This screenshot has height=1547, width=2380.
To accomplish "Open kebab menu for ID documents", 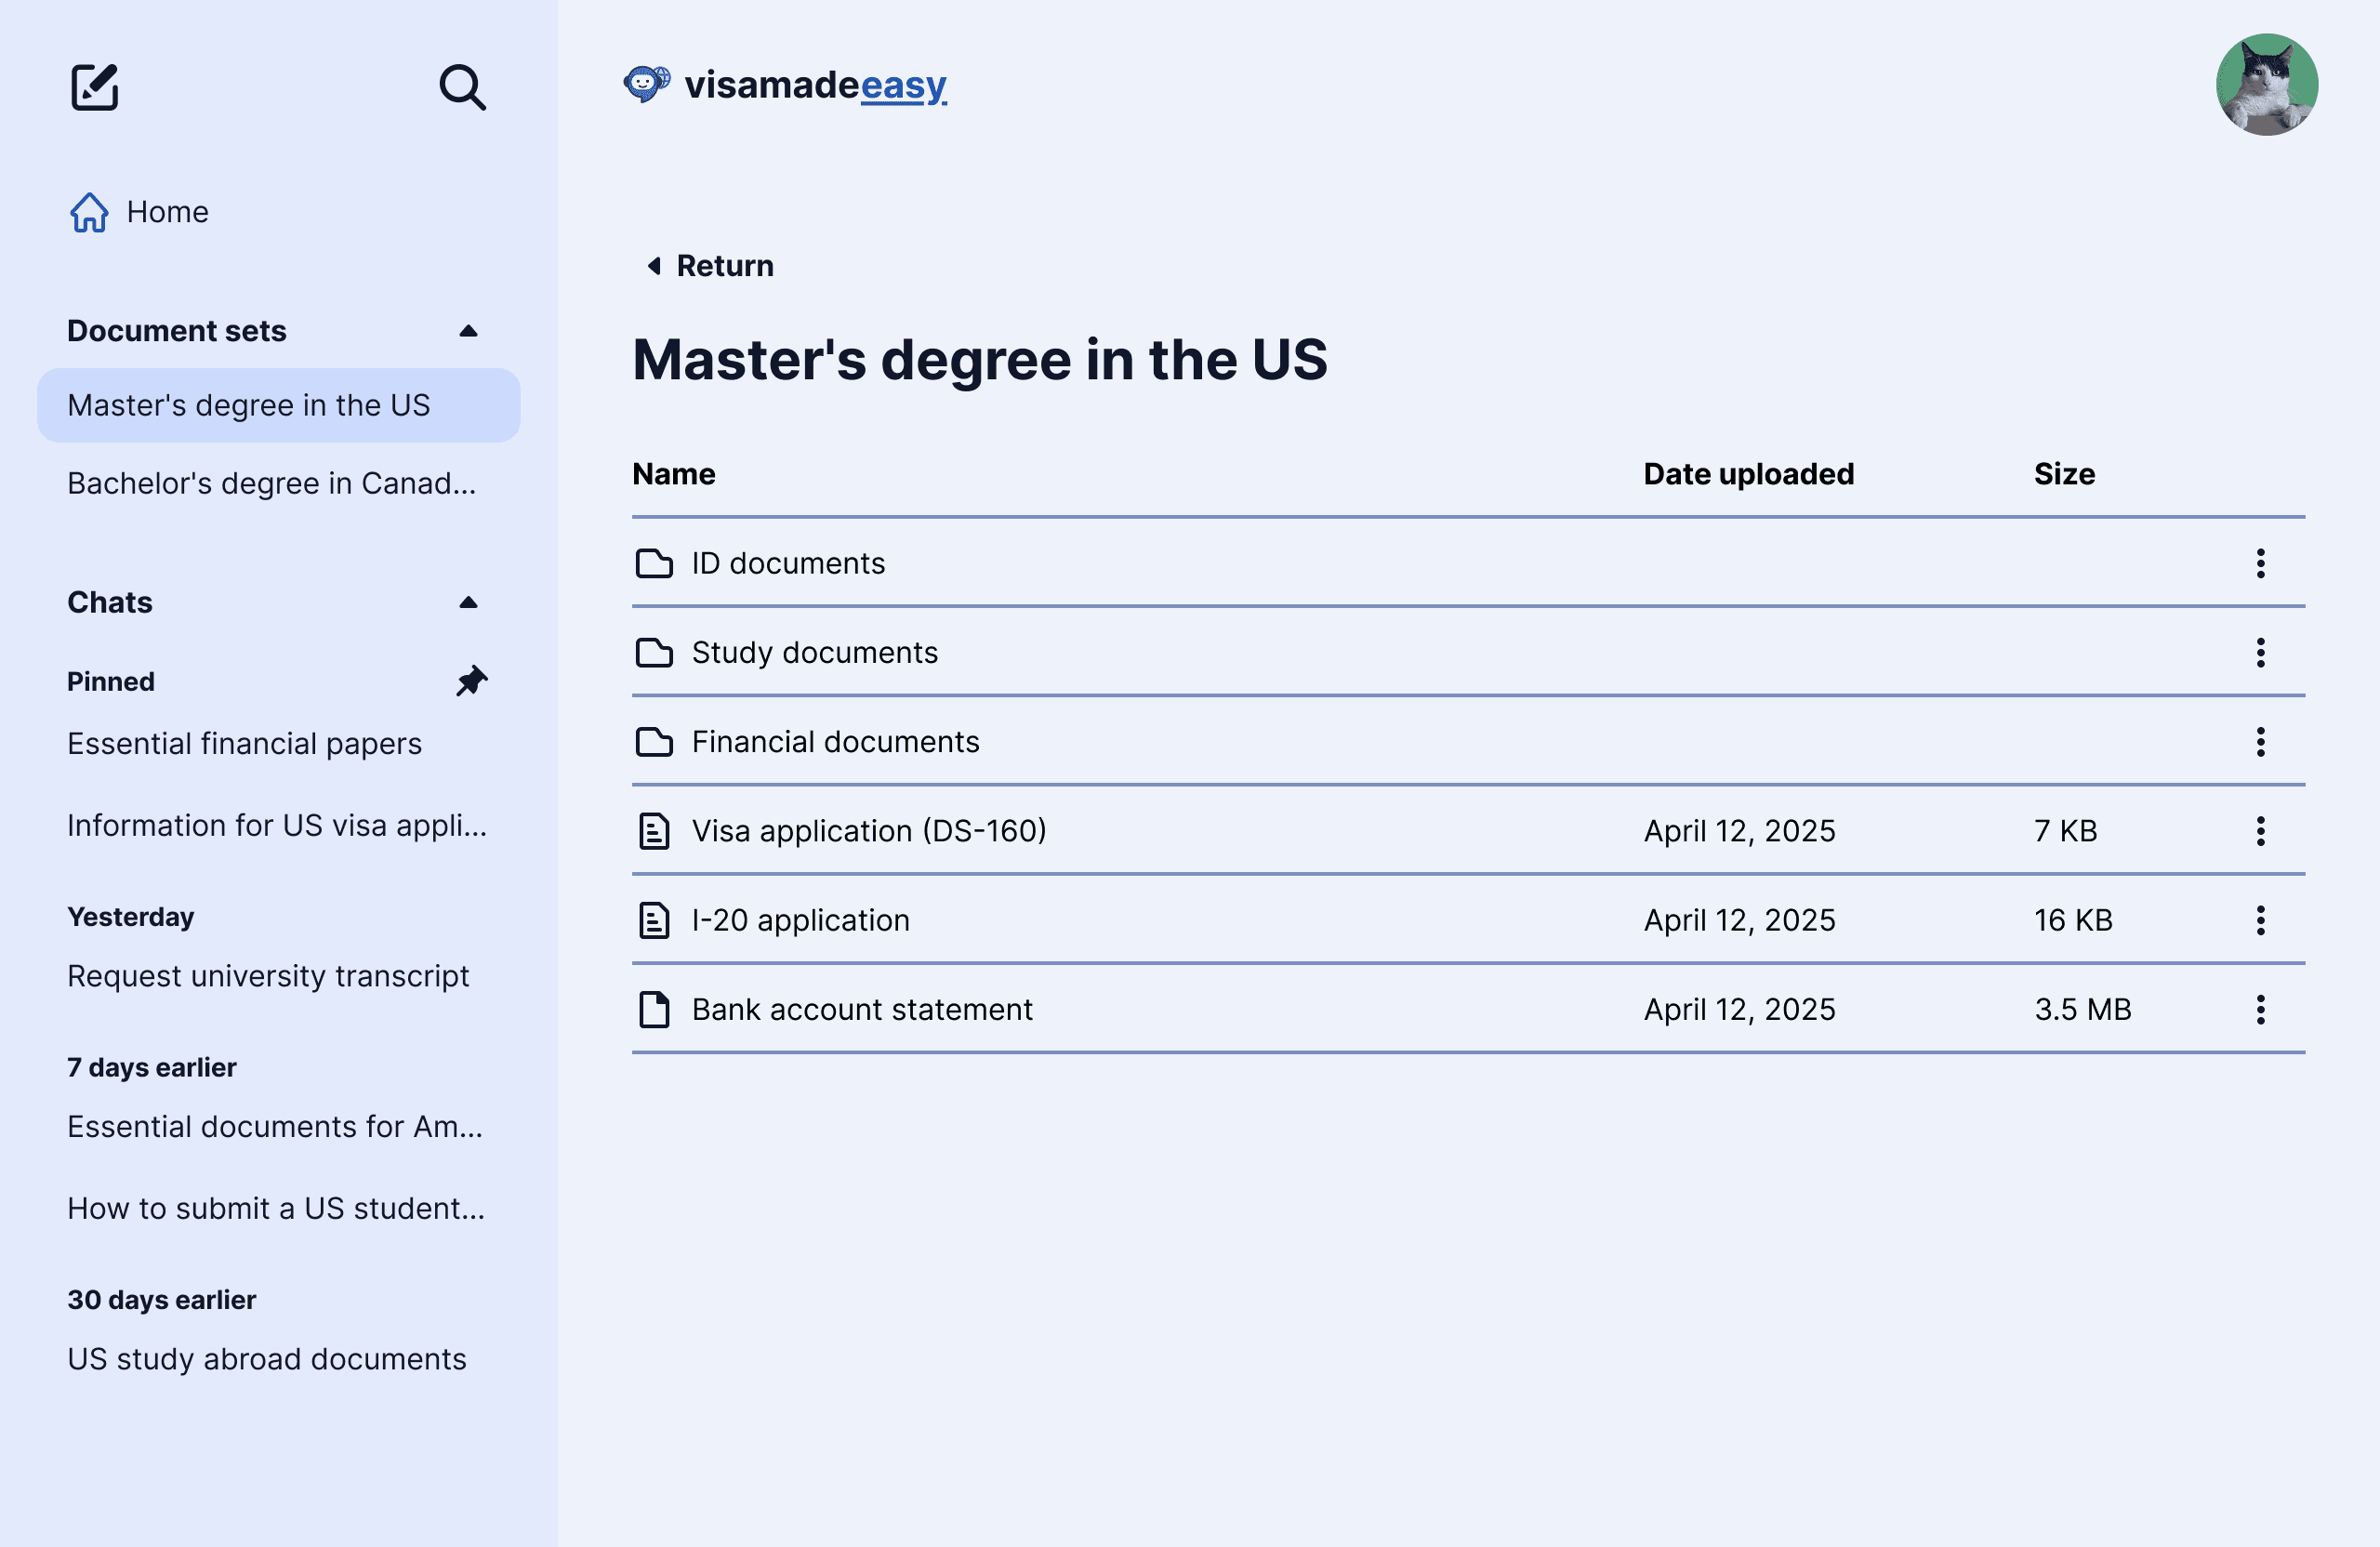I will click(2260, 563).
